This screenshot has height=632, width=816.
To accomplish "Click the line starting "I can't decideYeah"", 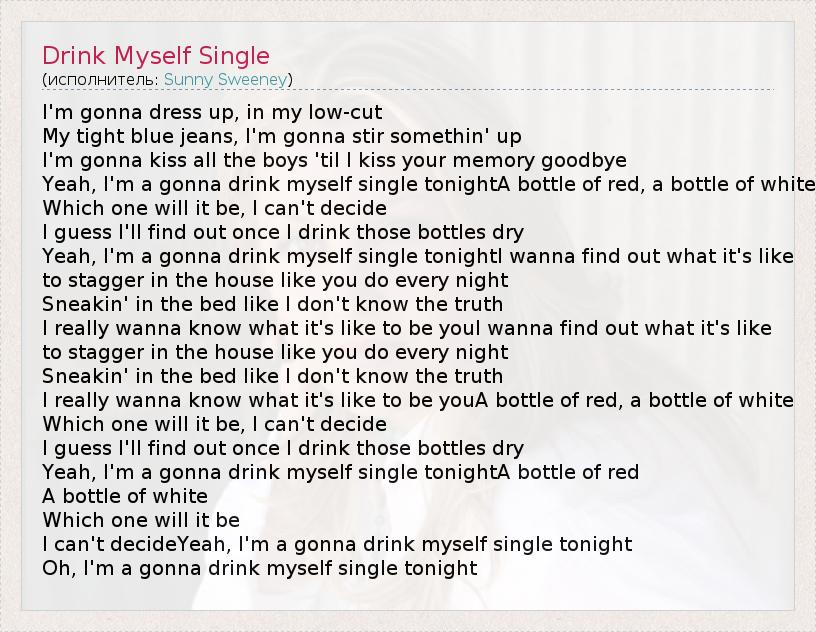I will pyautogui.click(x=337, y=544).
